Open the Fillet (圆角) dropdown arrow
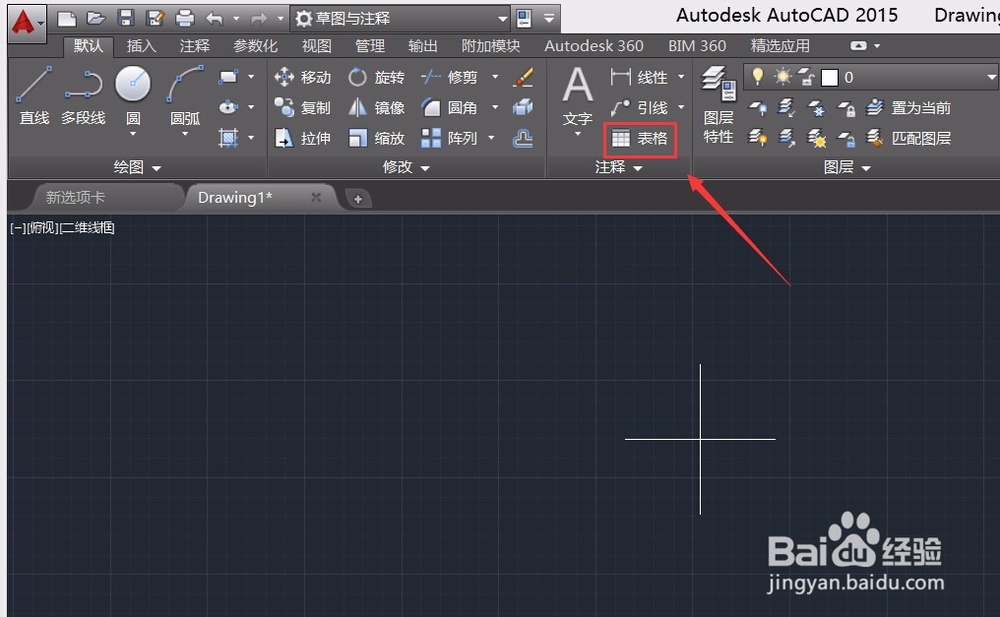This screenshot has height=617, width=1000. click(495, 107)
